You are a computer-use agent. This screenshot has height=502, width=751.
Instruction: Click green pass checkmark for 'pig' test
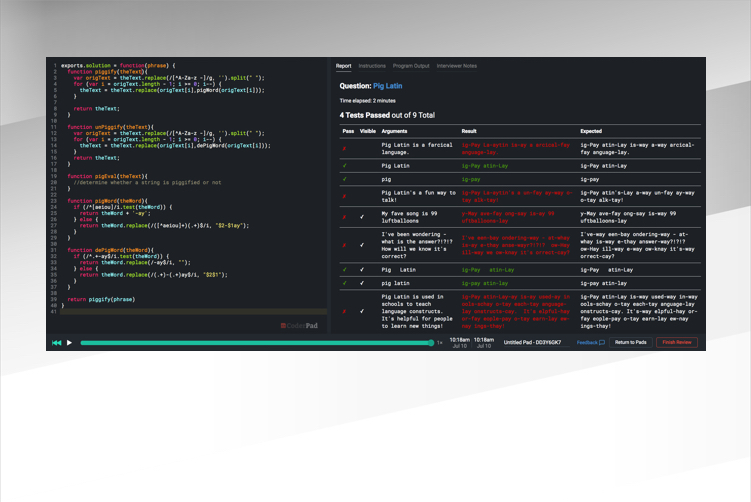click(344, 179)
